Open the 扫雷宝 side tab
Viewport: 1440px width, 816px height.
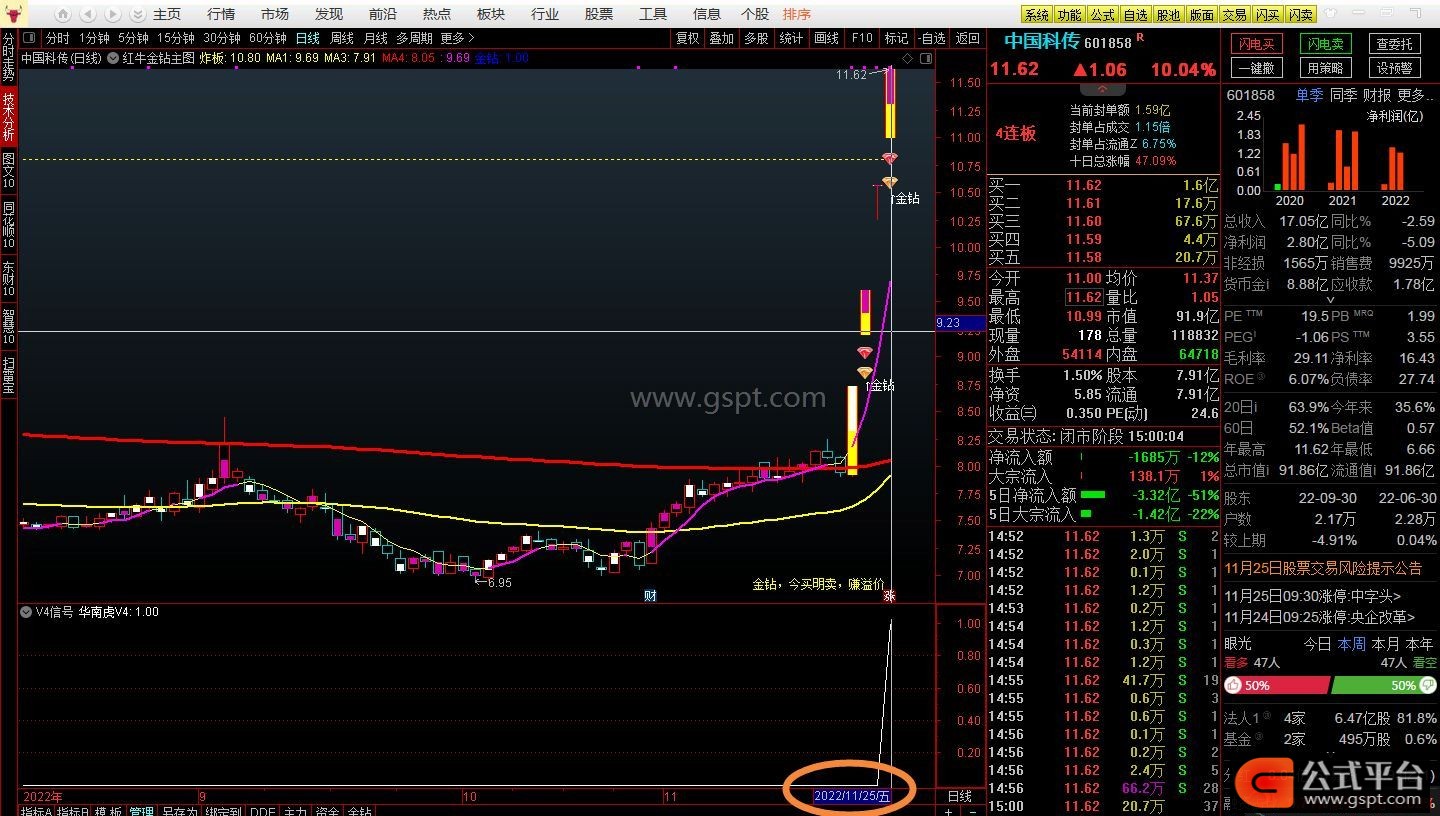9,376
